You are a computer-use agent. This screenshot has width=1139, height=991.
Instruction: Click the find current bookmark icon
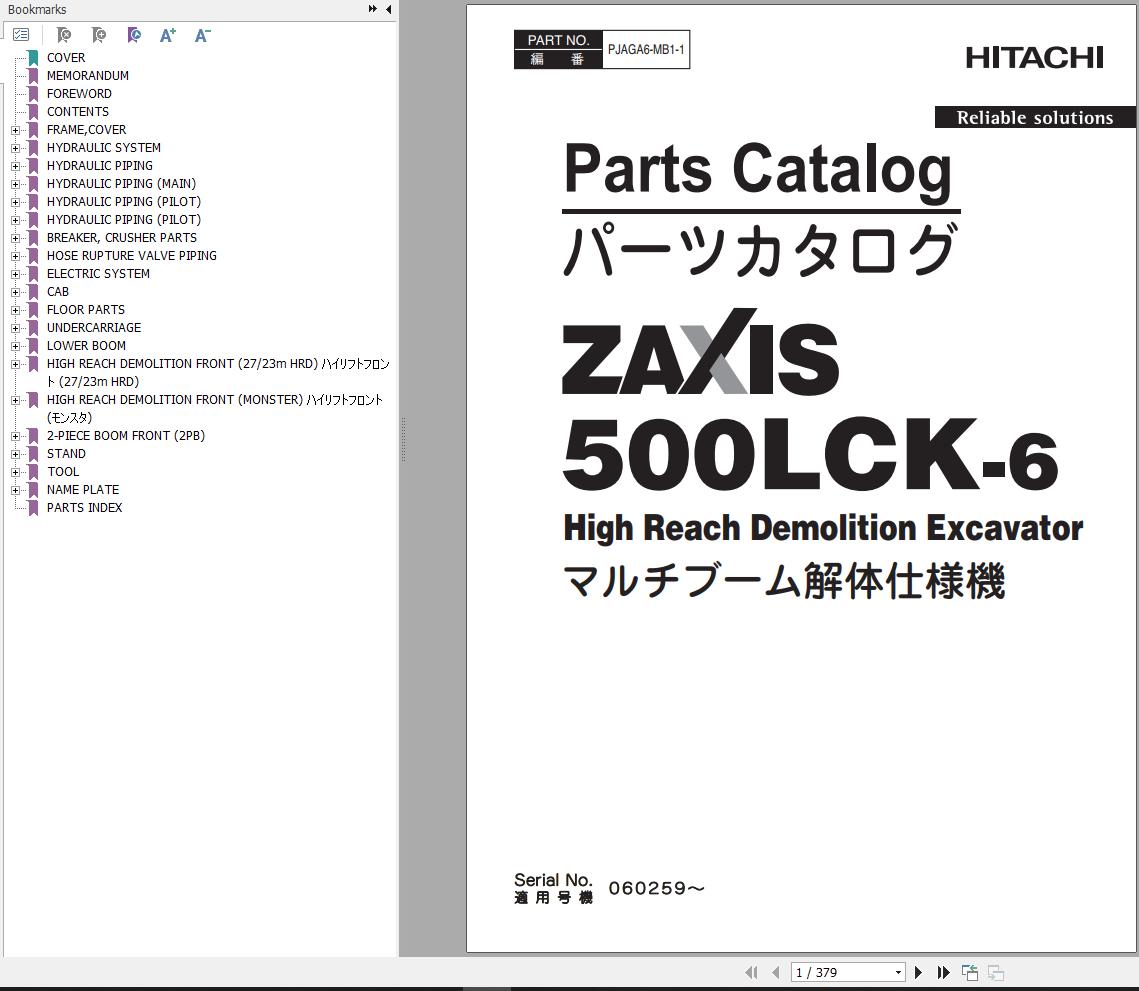(x=134, y=35)
